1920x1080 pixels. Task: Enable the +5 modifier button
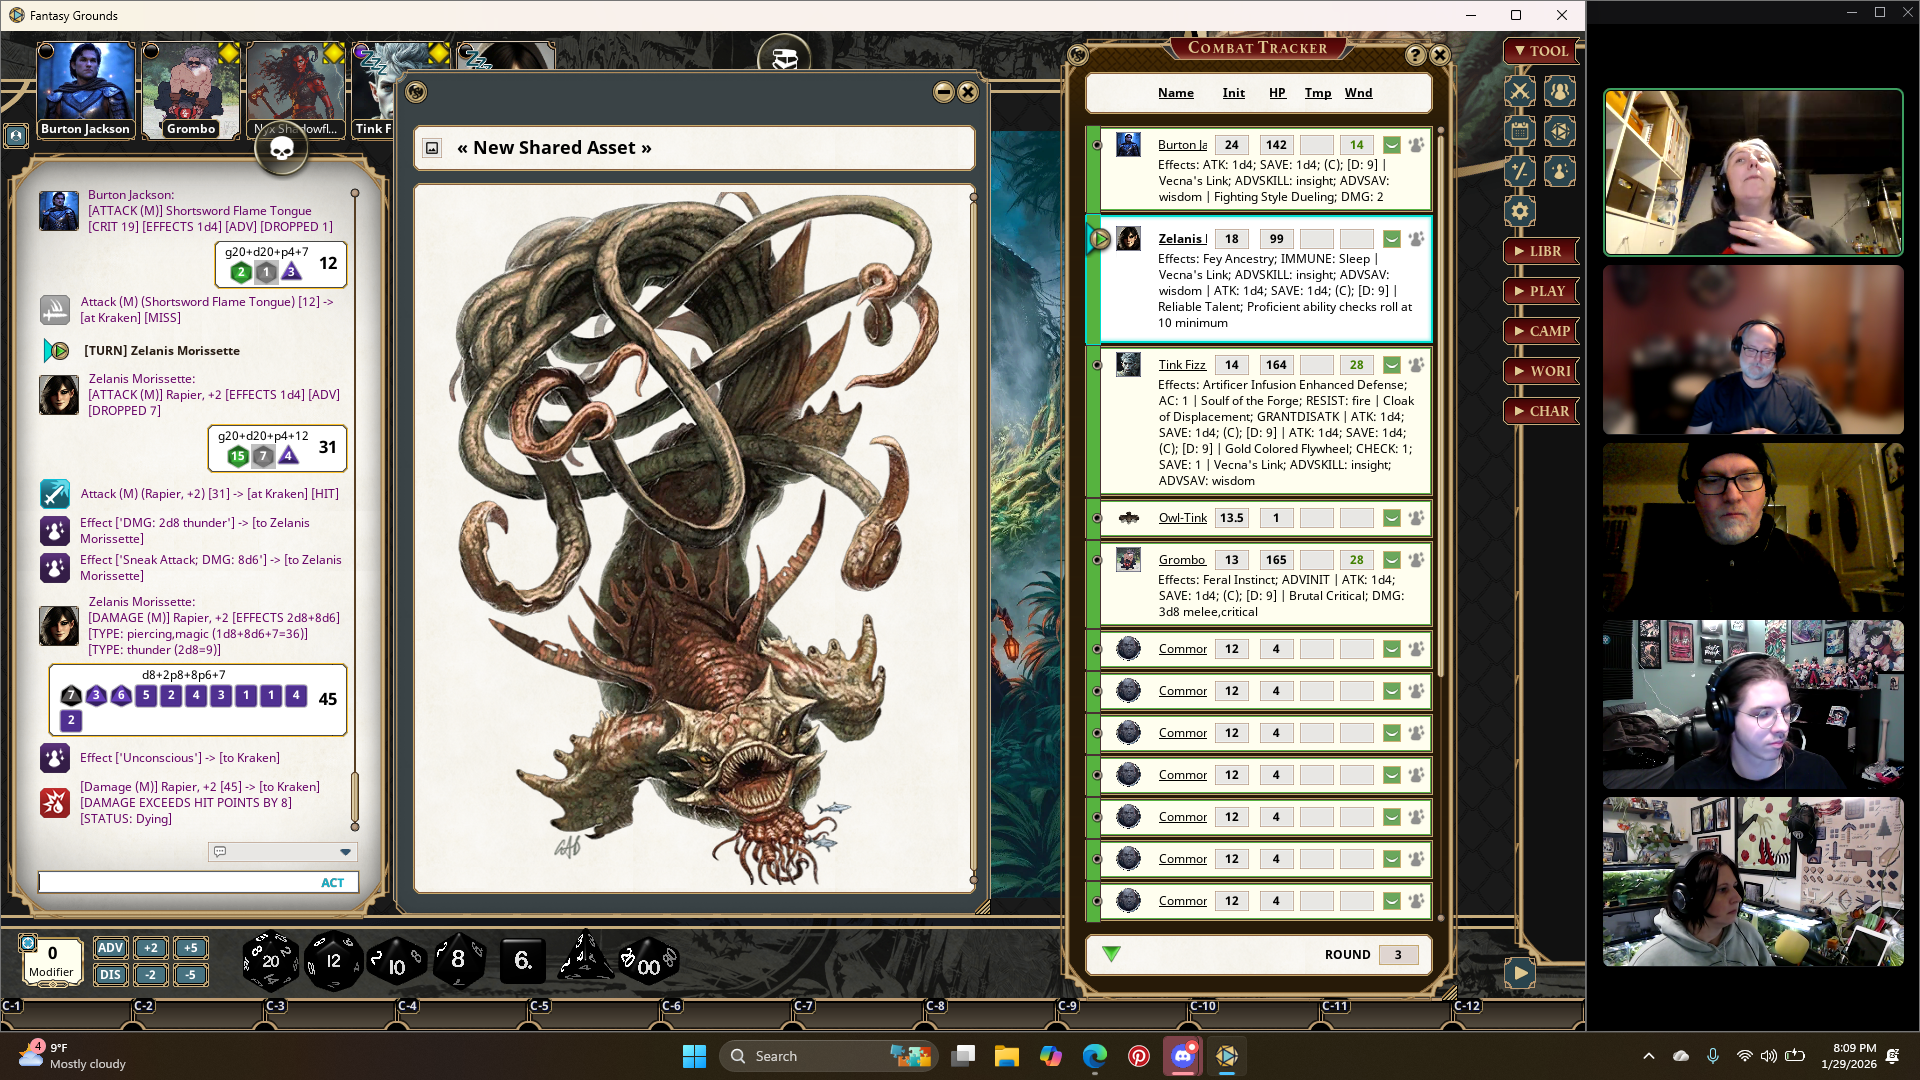tap(190, 948)
